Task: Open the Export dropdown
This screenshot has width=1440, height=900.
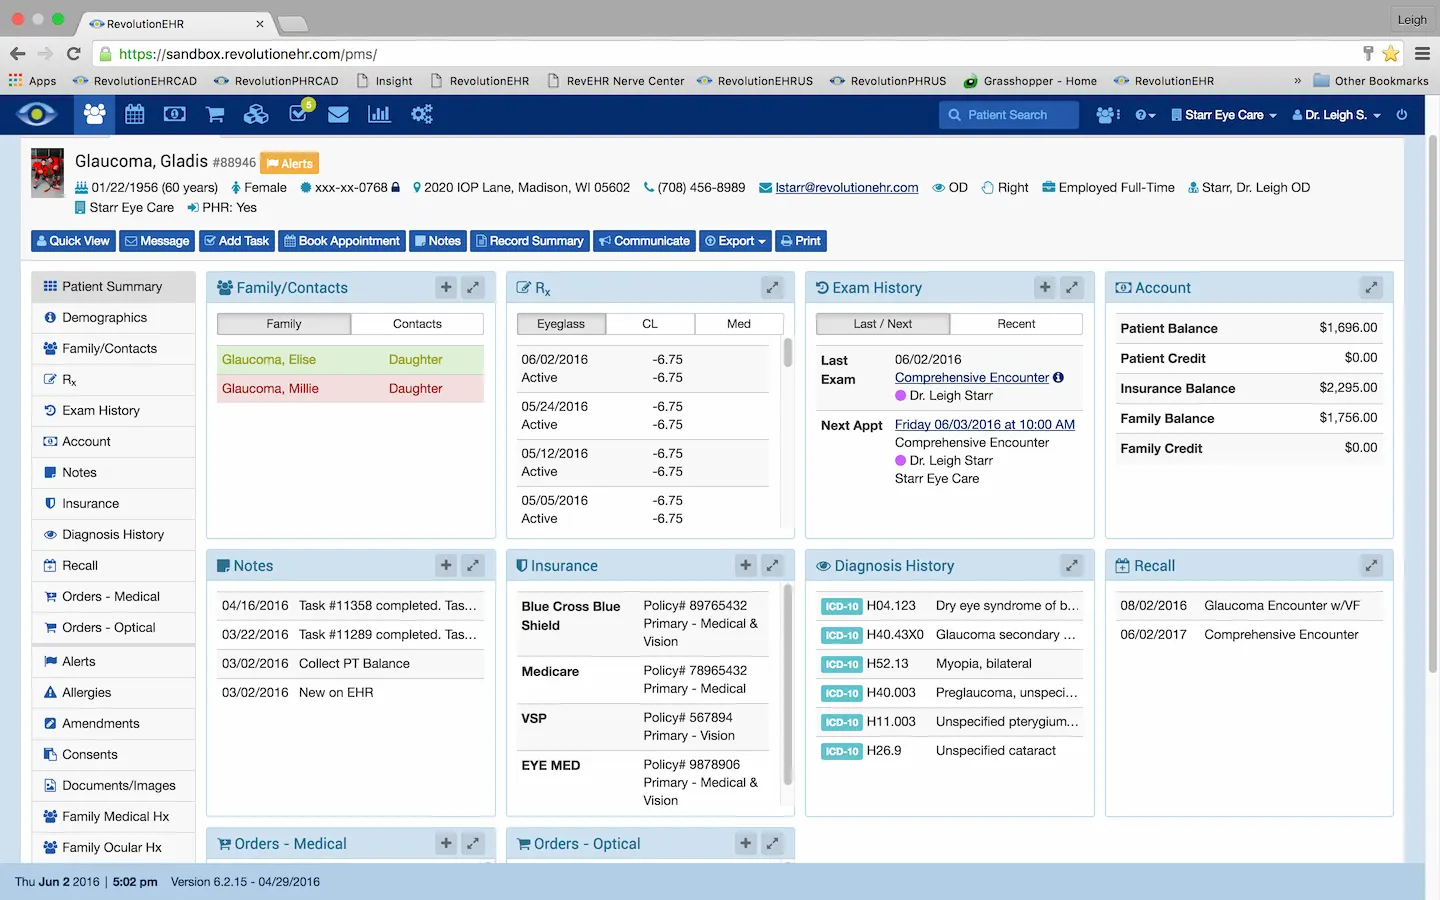Action: (735, 240)
